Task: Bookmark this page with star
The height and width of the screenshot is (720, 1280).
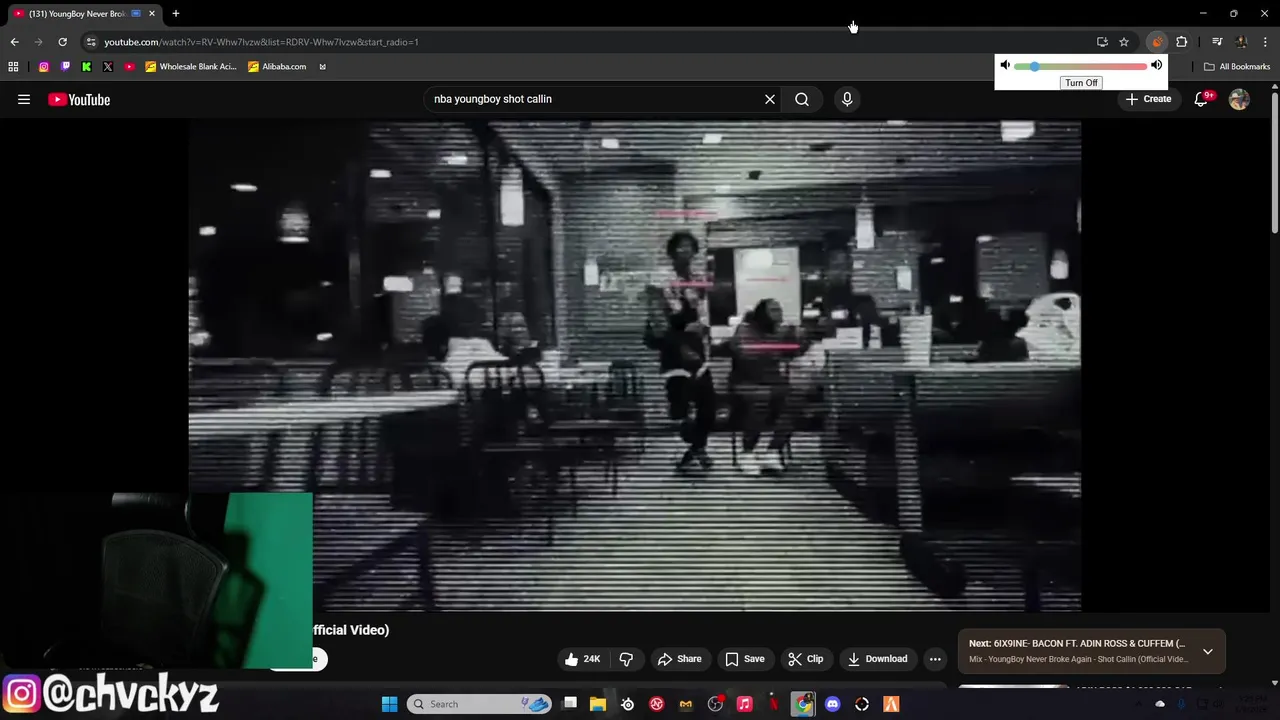Action: click(x=1124, y=42)
